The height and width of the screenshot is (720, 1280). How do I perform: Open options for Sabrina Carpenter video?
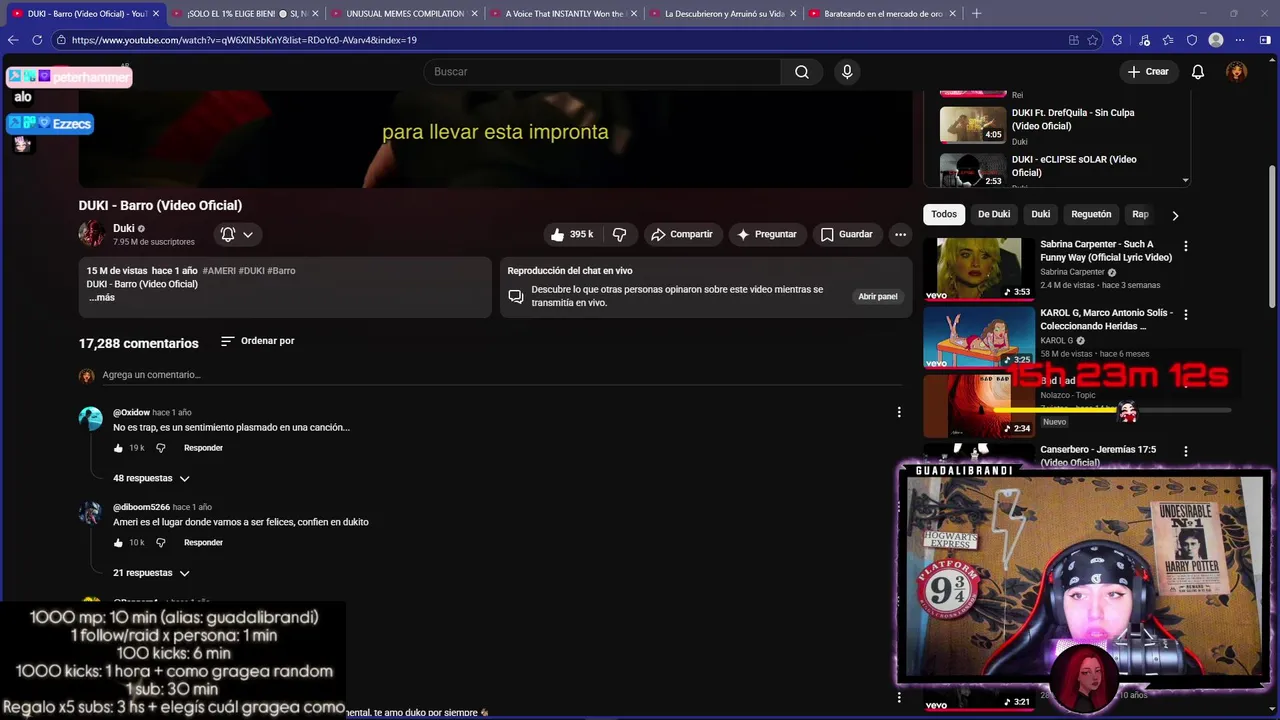[1186, 246]
